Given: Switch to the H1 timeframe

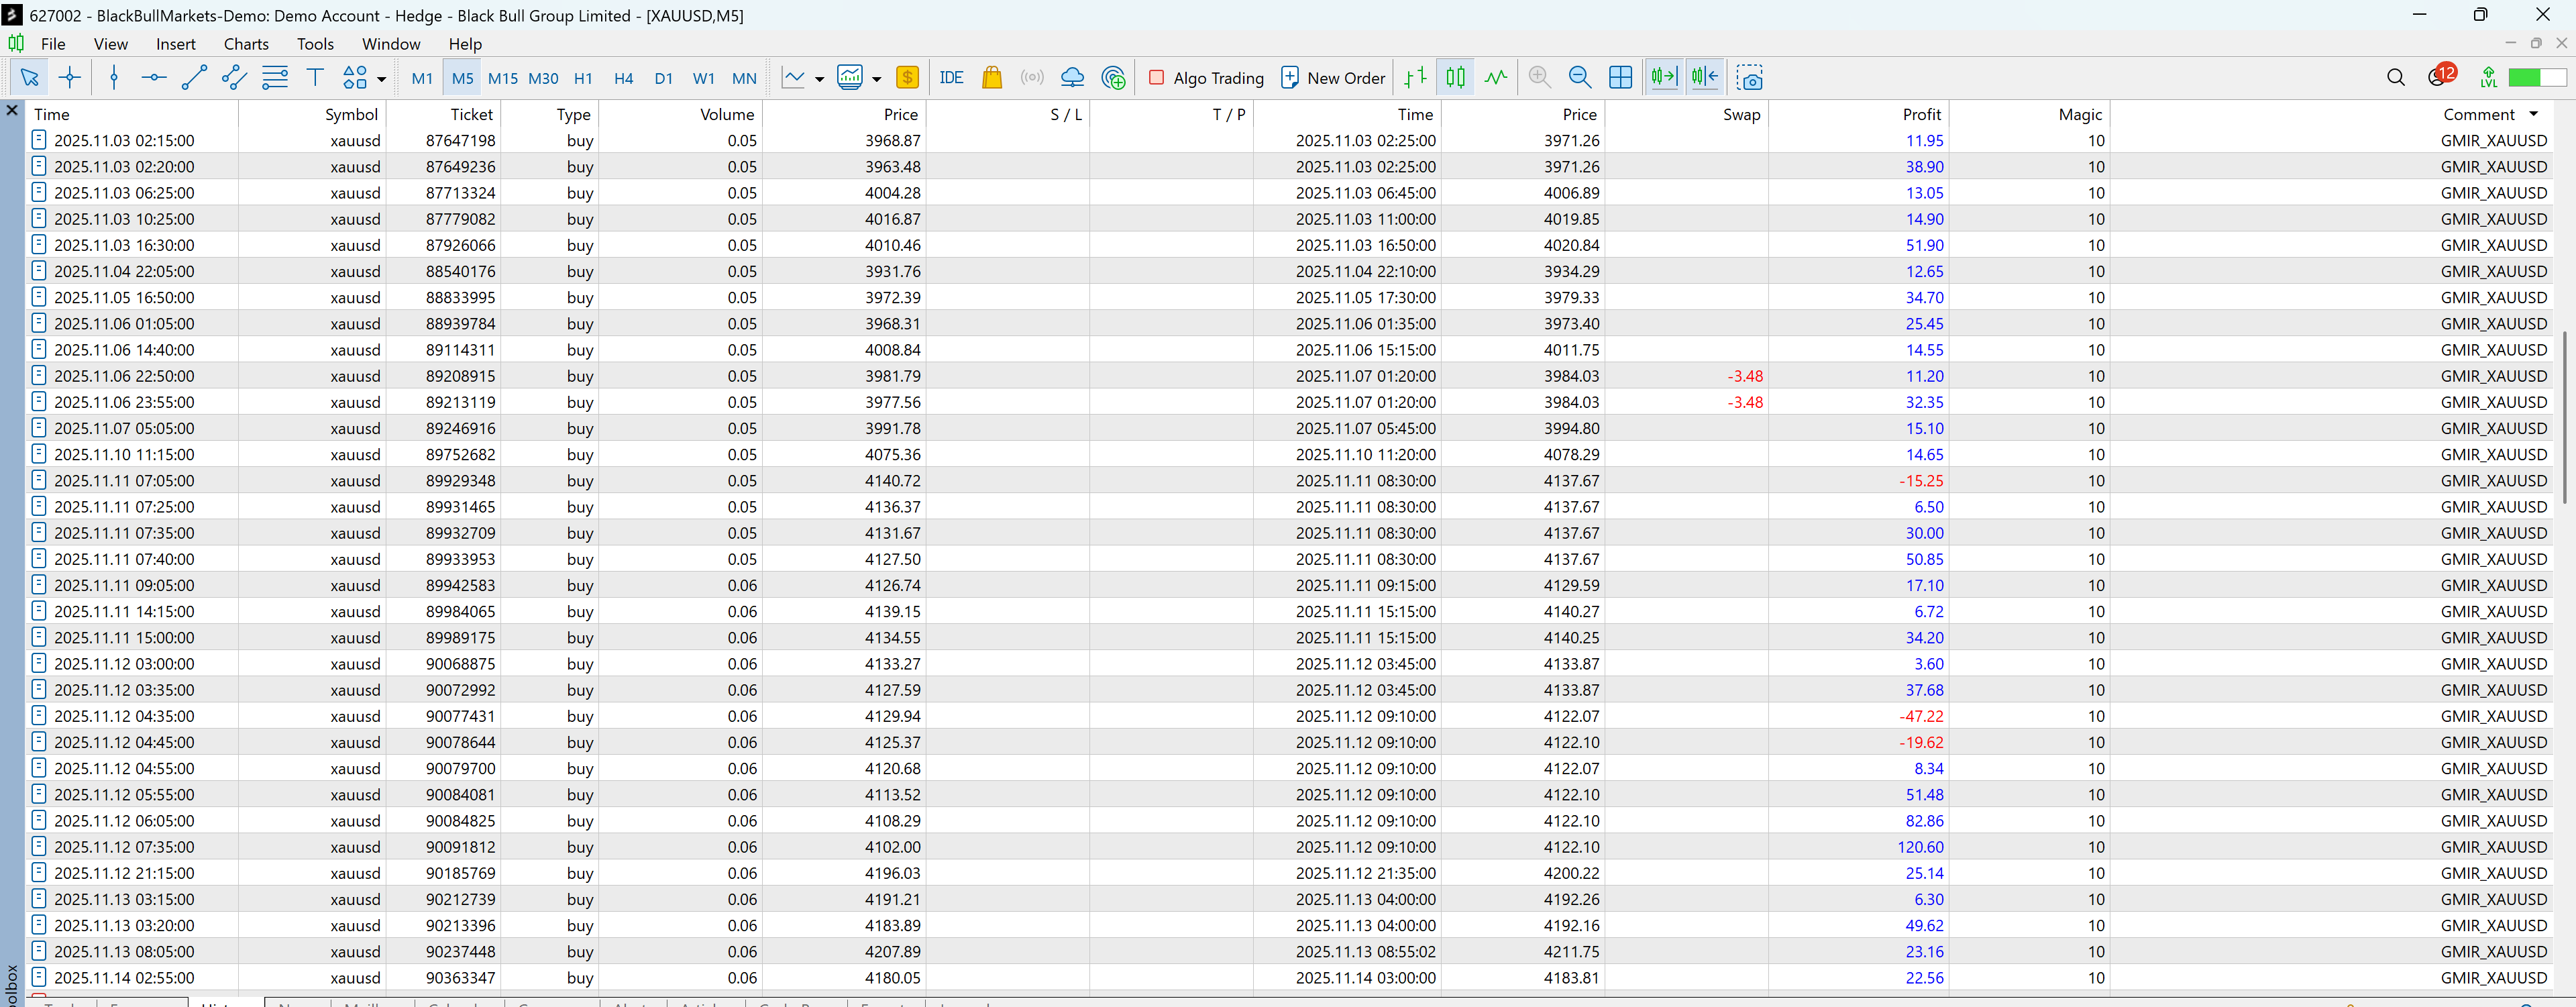Looking at the screenshot, I should 583,78.
